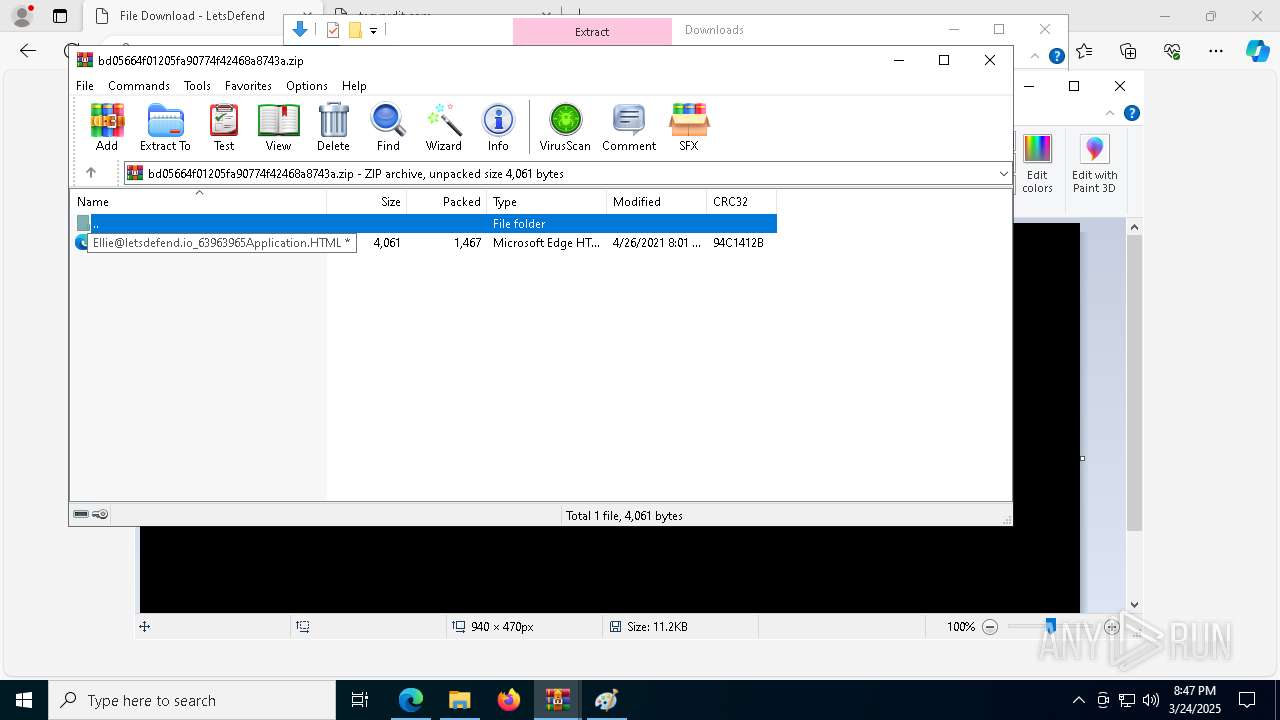Click the CRC value 94C1412B
Viewport: 1280px width, 720px height.
click(x=738, y=242)
